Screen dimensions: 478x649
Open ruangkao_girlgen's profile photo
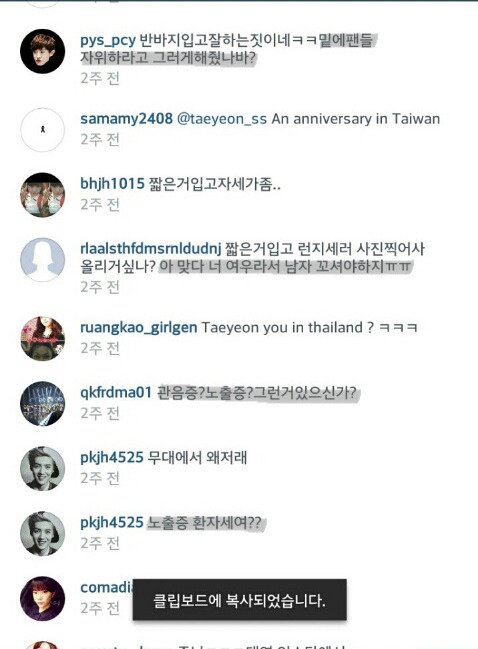coord(43,339)
